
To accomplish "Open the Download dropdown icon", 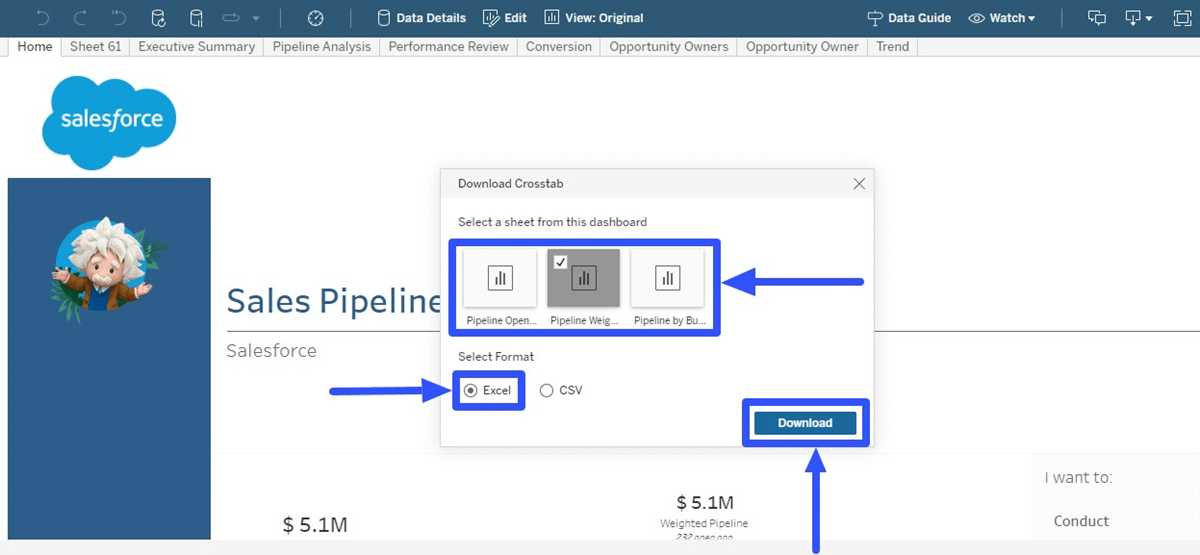I will (1138, 18).
